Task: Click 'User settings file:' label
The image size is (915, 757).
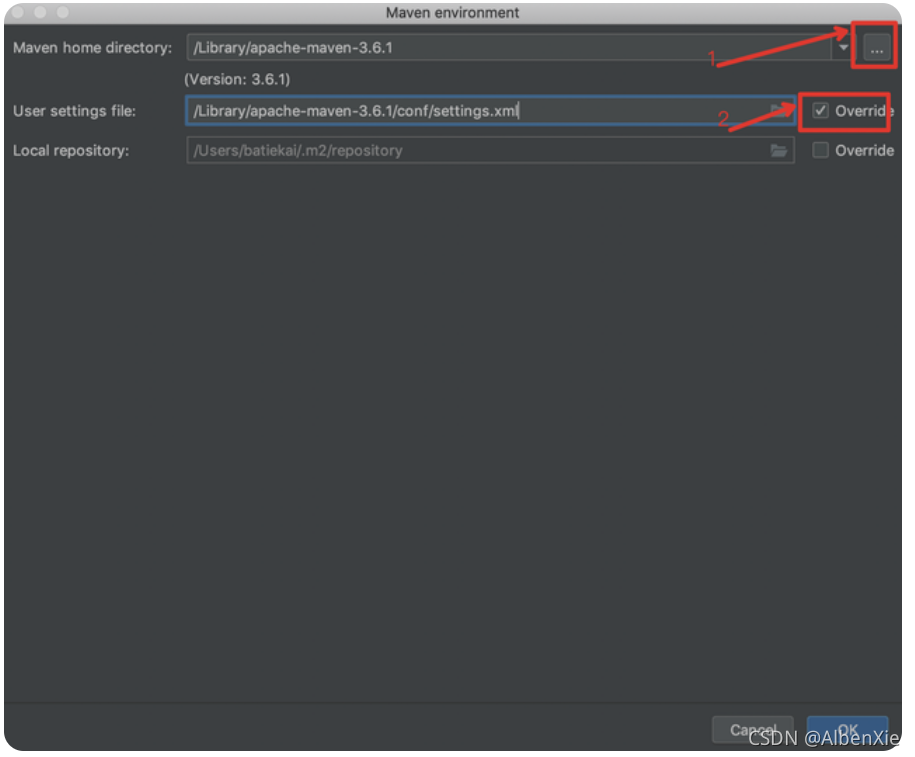Action: pos(74,111)
